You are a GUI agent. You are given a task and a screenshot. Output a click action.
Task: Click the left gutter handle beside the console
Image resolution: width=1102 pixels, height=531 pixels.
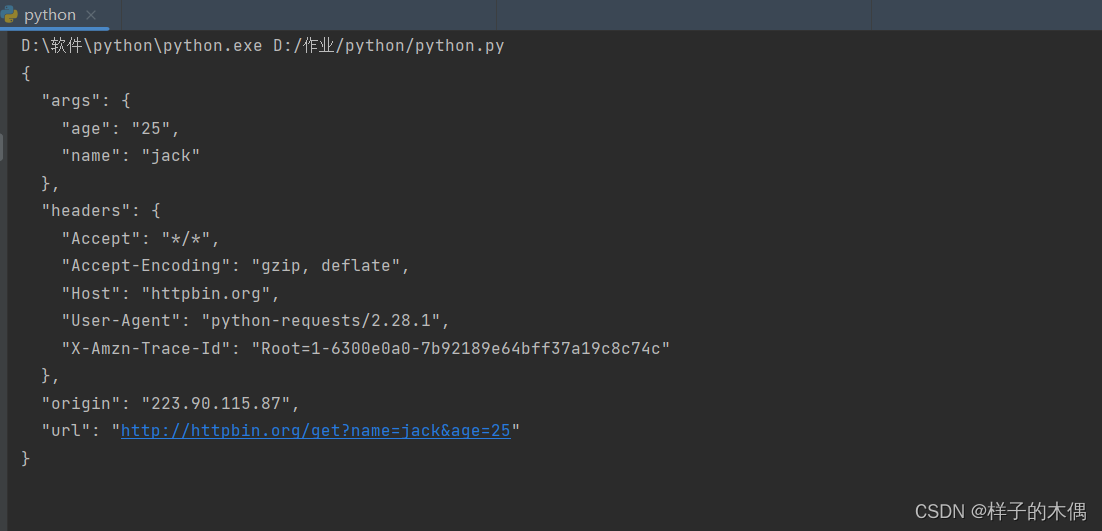[x=2, y=147]
